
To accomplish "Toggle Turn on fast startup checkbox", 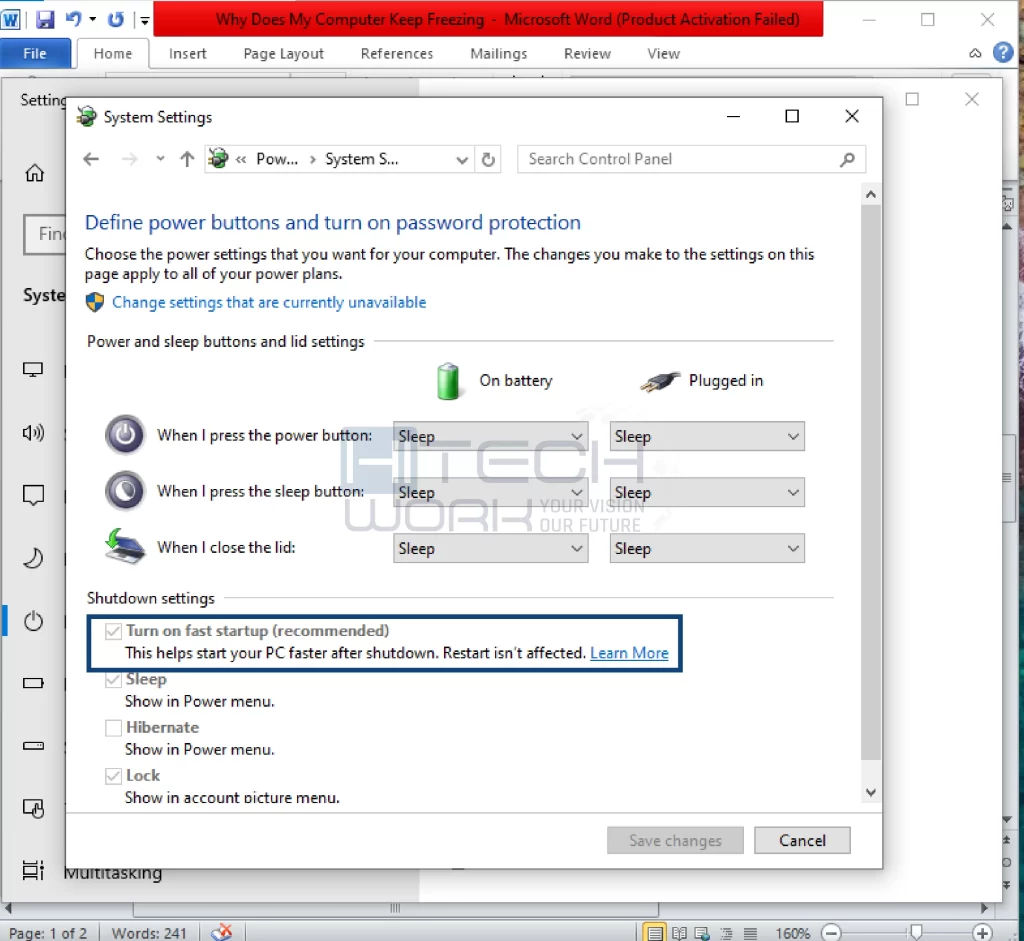I will pos(113,631).
